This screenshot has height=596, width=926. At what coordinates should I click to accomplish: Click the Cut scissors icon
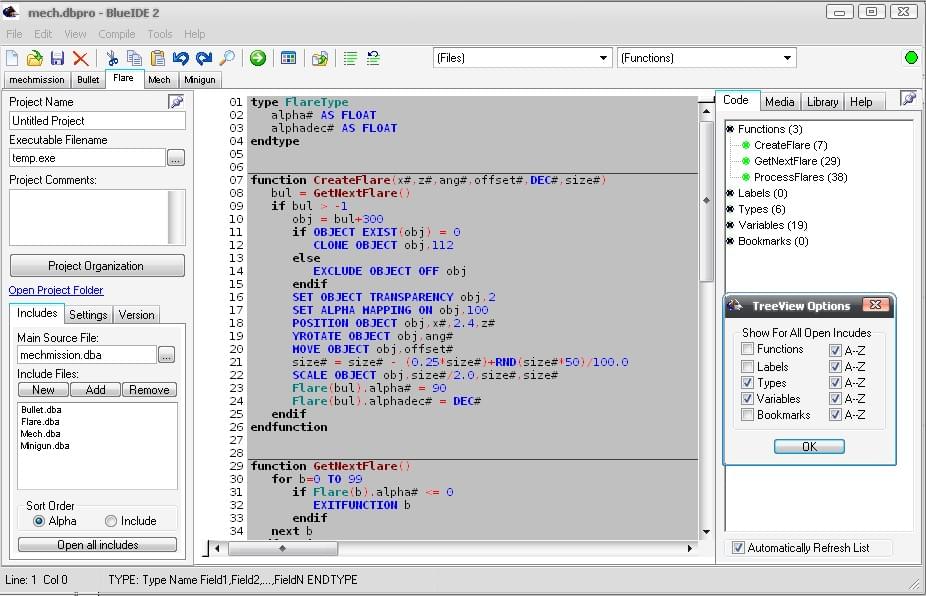[112, 58]
